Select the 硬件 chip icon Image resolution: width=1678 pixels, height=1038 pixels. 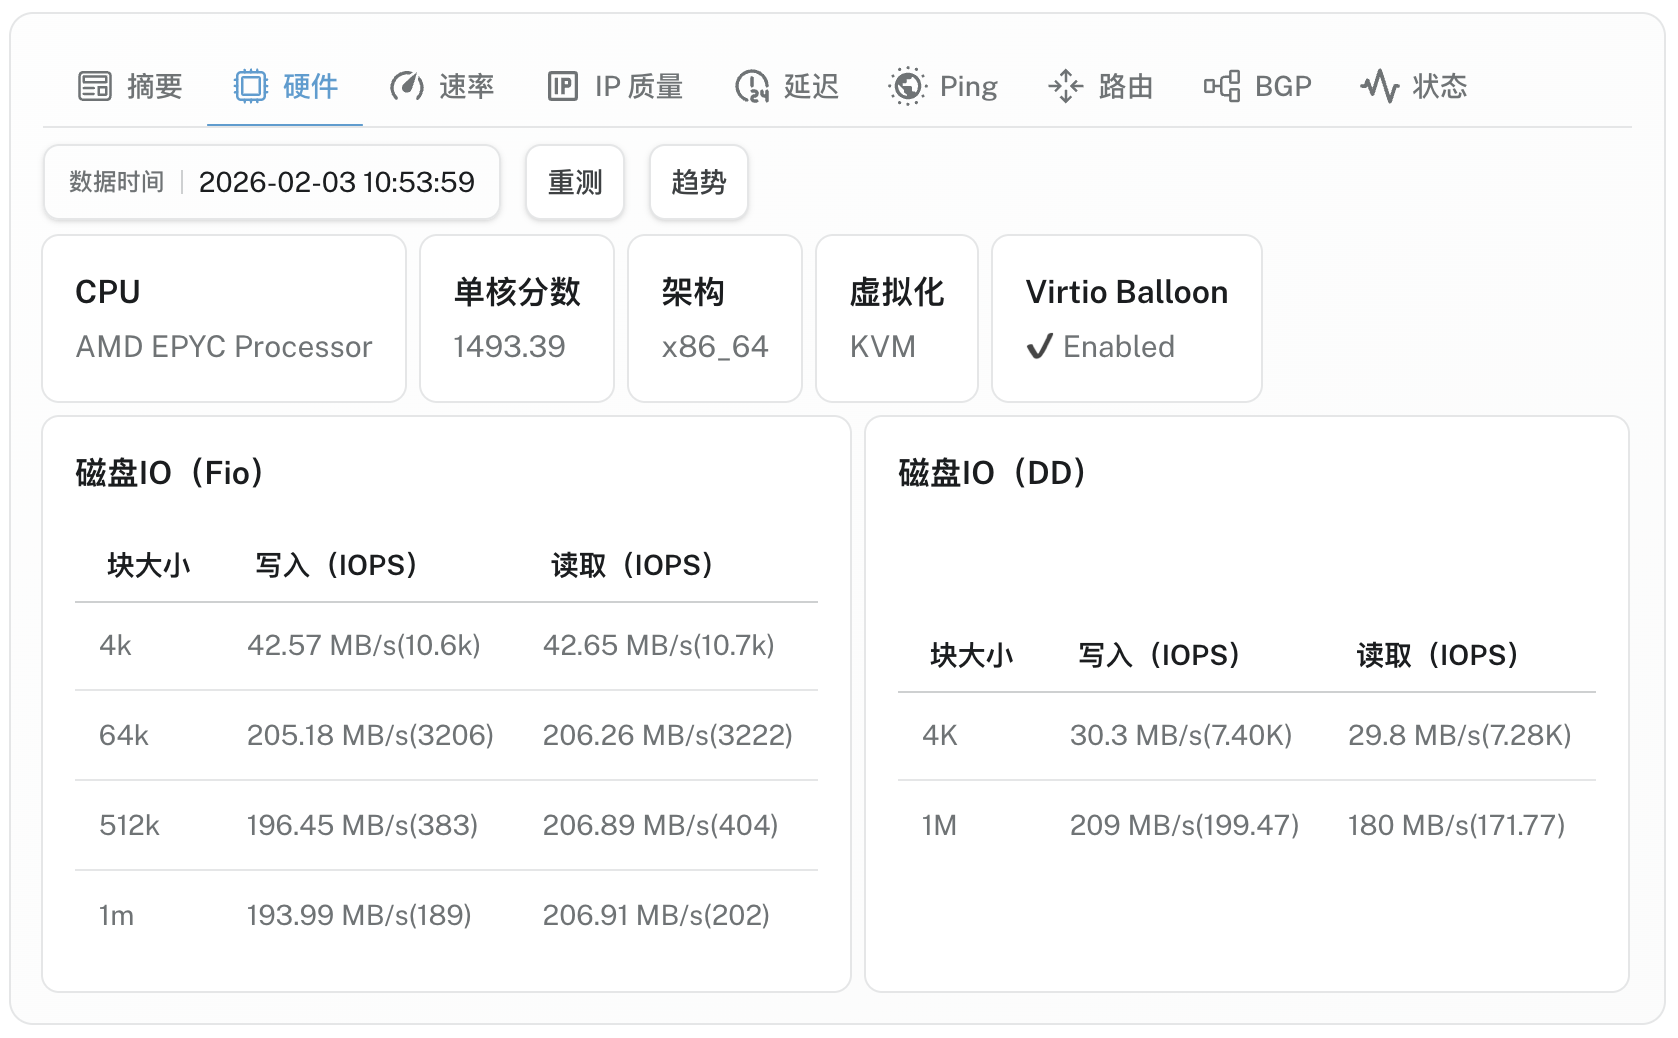tap(253, 86)
